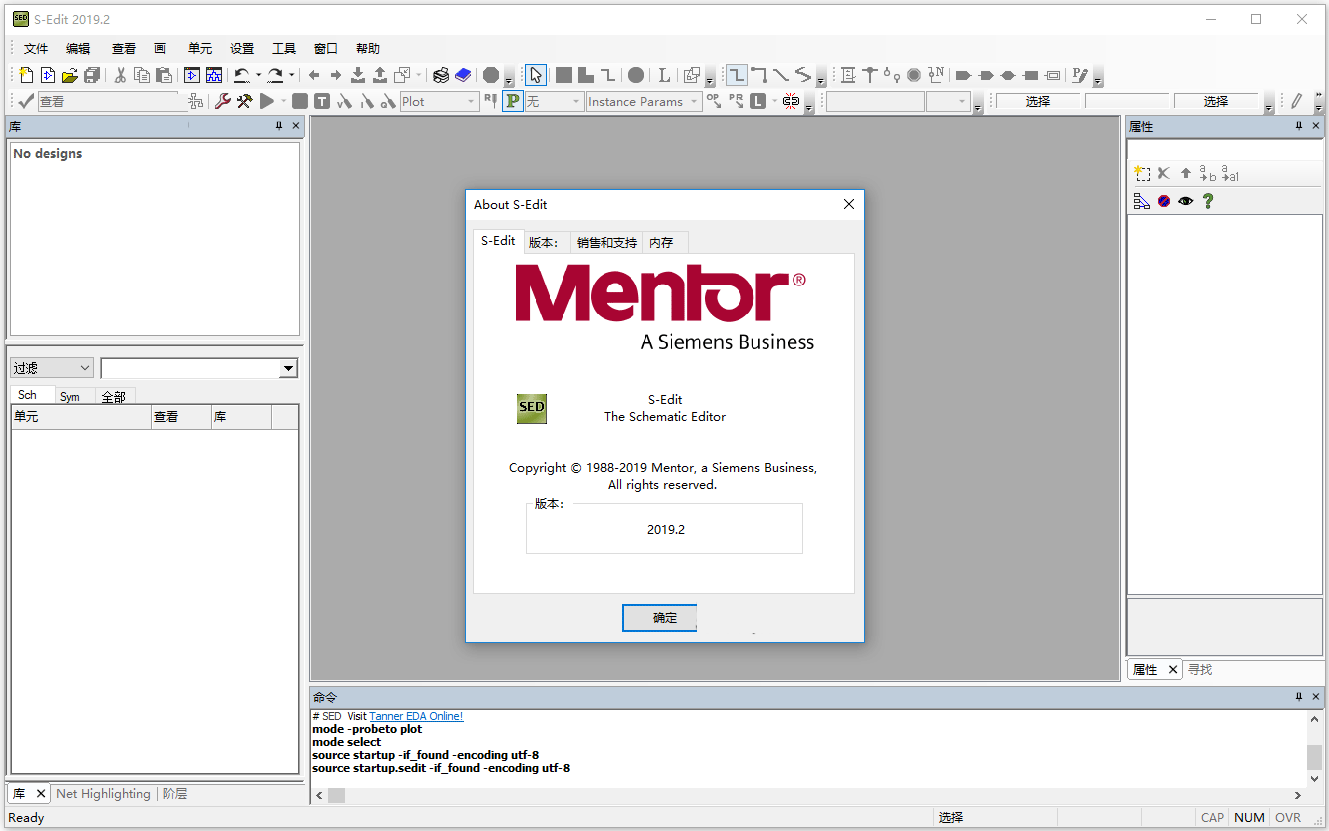The height and width of the screenshot is (831, 1329).
Task: Click the 单元 column header
Action: [80, 417]
